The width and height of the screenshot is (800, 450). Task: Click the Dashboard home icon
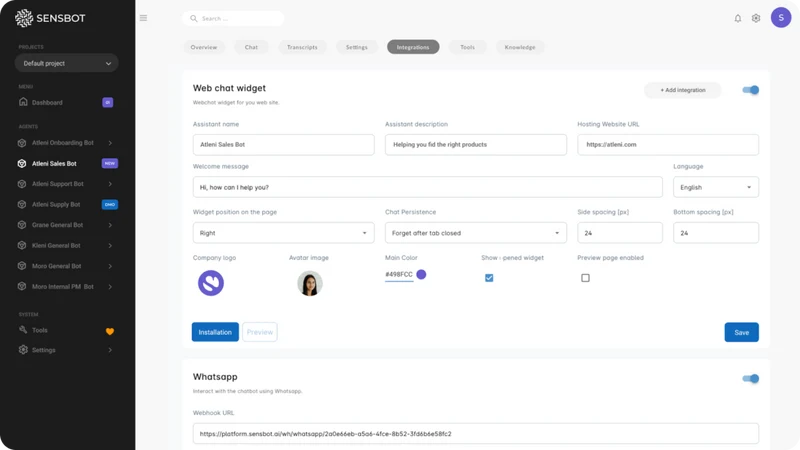click(x=23, y=102)
